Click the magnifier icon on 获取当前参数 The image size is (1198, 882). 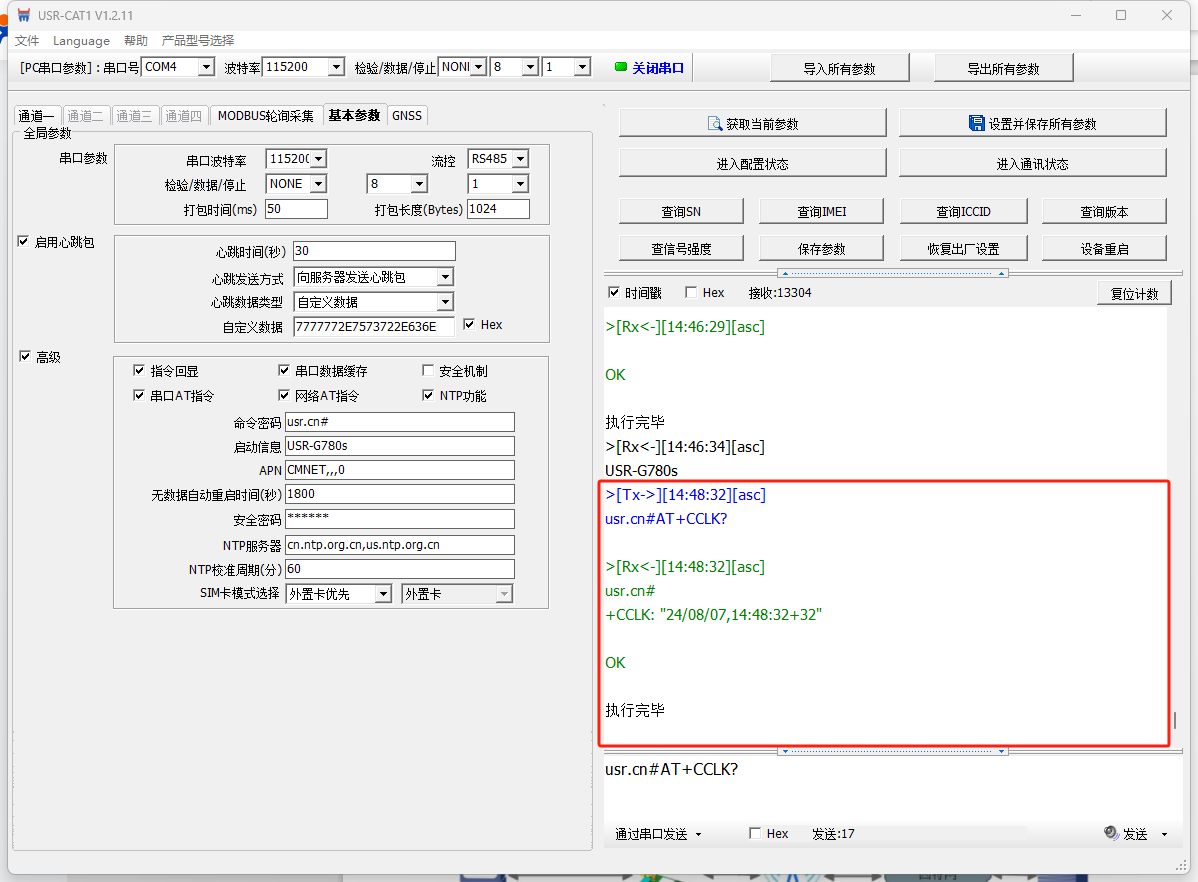click(715, 123)
